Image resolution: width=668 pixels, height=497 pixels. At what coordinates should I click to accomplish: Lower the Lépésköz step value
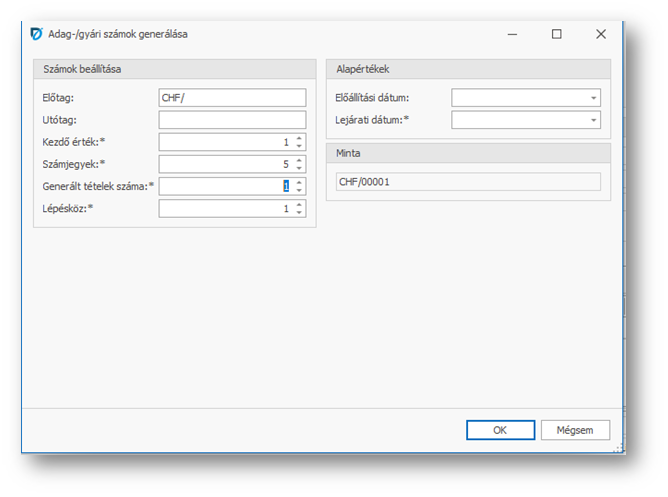pyautogui.click(x=299, y=213)
